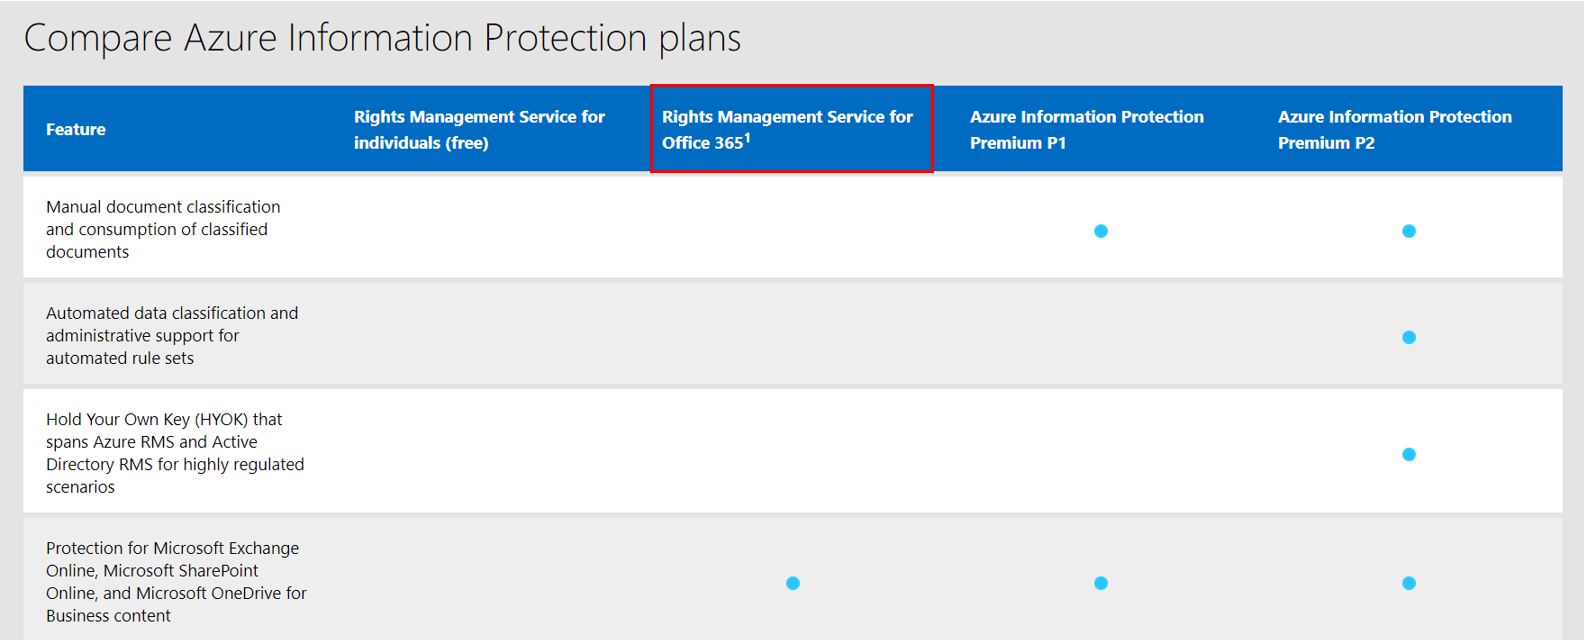Click the 'Manual document classification' feature text
Viewport: 1584px width, 640px height.
point(163,229)
